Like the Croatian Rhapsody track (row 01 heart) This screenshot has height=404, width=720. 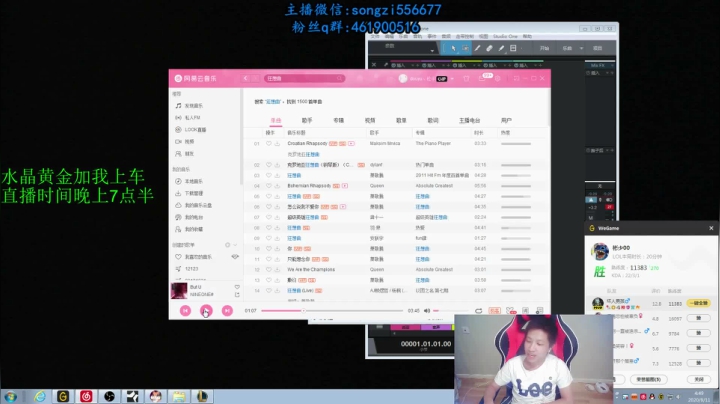[x=269, y=144]
